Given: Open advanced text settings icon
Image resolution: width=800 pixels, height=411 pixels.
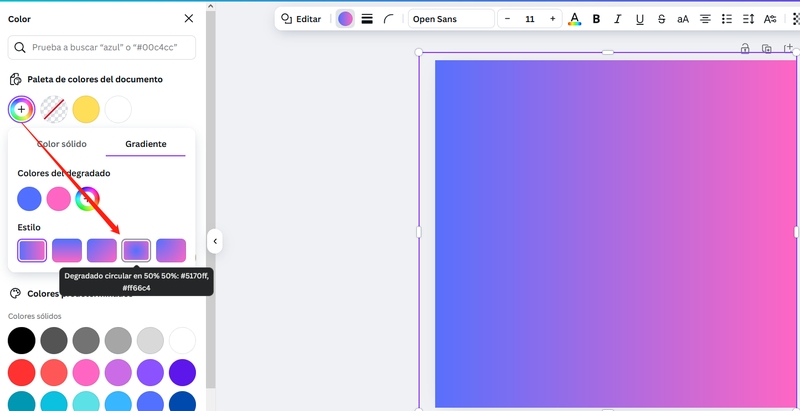Looking at the screenshot, I should pyautogui.click(x=770, y=19).
